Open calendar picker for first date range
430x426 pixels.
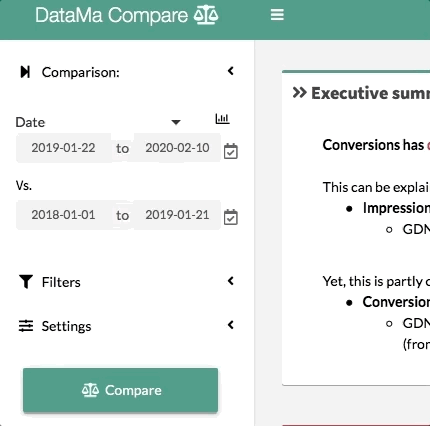pyautogui.click(x=231, y=151)
